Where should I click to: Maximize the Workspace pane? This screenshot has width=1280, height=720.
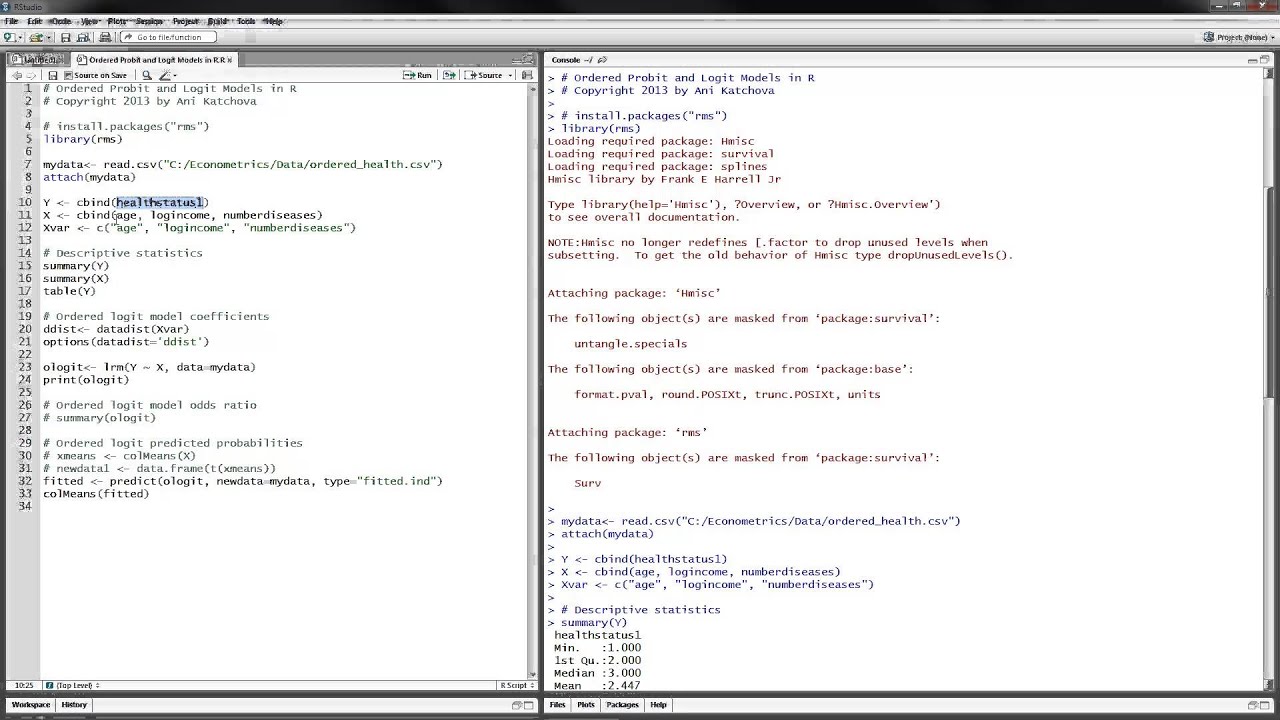530,705
